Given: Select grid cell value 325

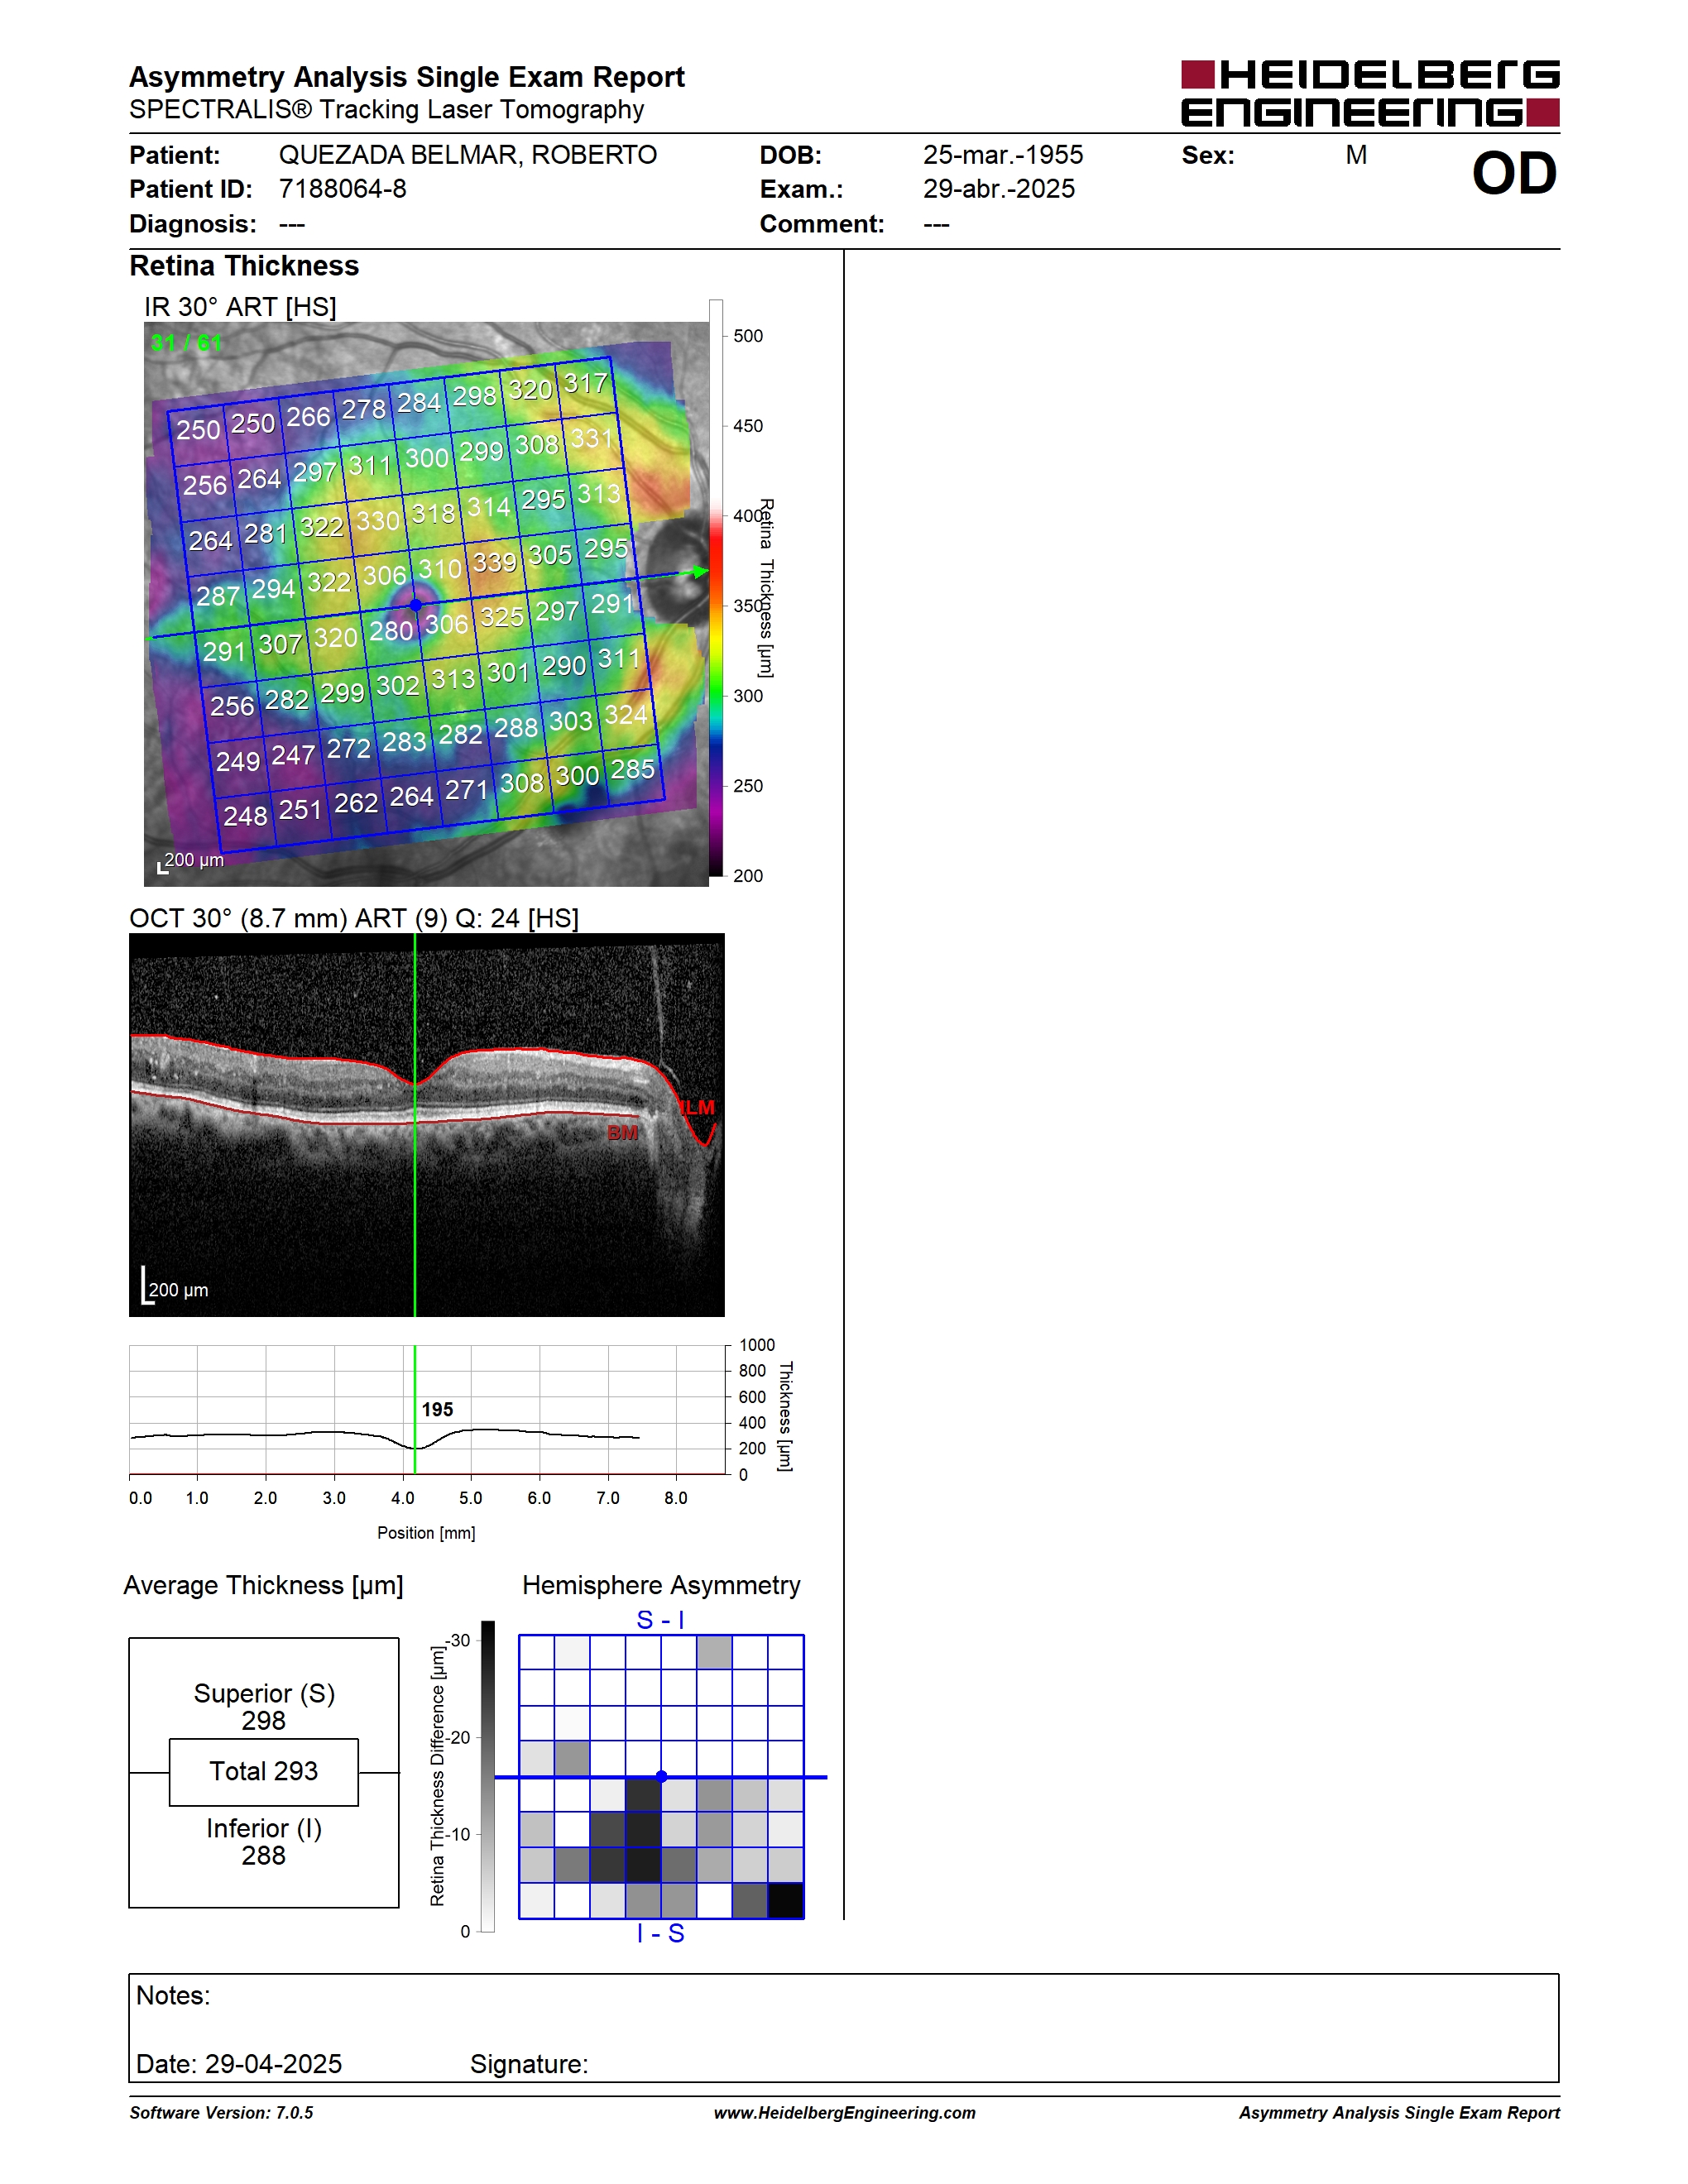Looking at the screenshot, I should (x=502, y=616).
